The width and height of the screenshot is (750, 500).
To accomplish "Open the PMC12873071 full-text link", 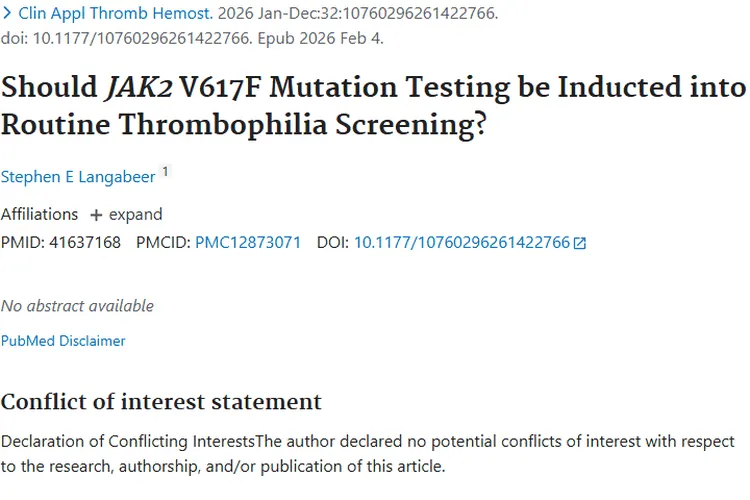I will tap(248, 242).
